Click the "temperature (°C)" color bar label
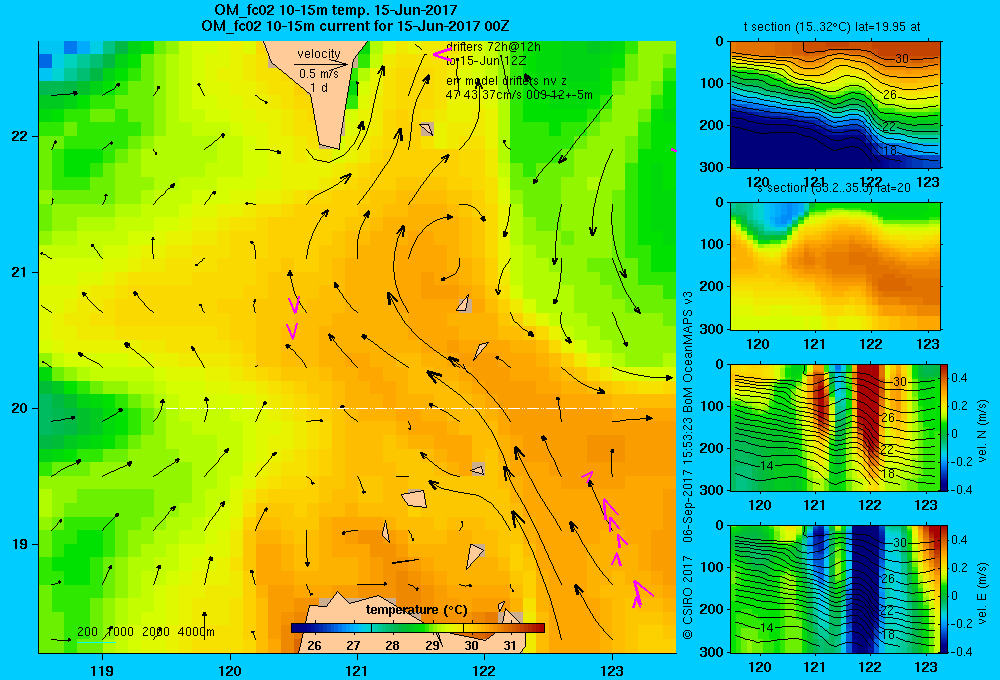Image resolution: width=1000 pixels, height=680 pixels. [x=416, y=610]
